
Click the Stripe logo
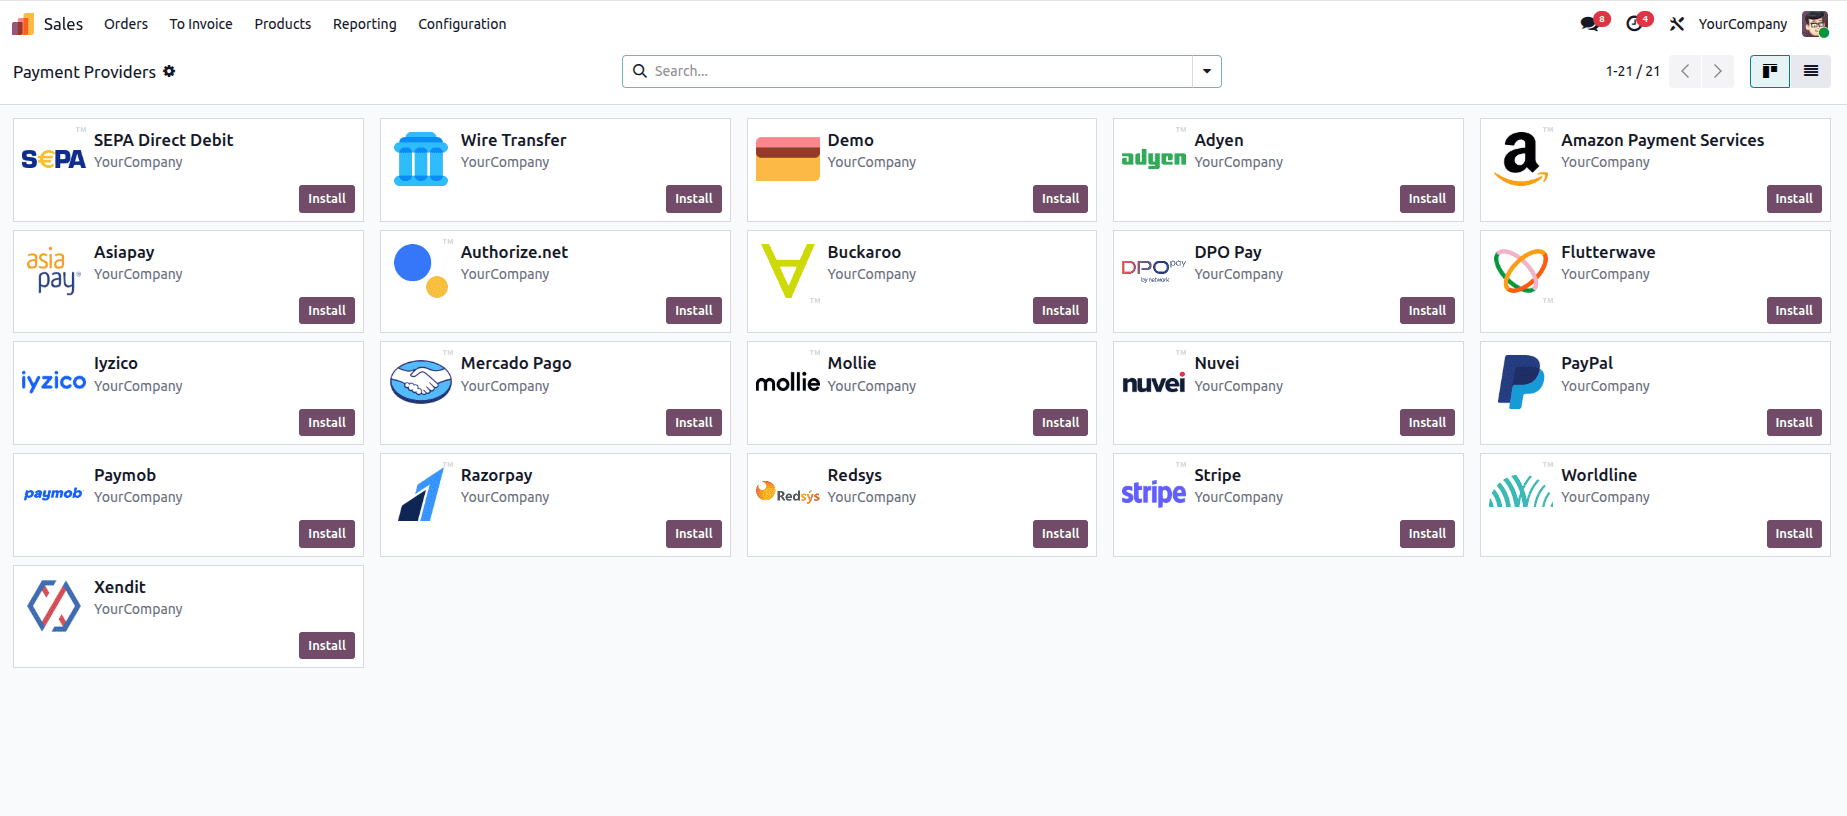pos(1154,493)
